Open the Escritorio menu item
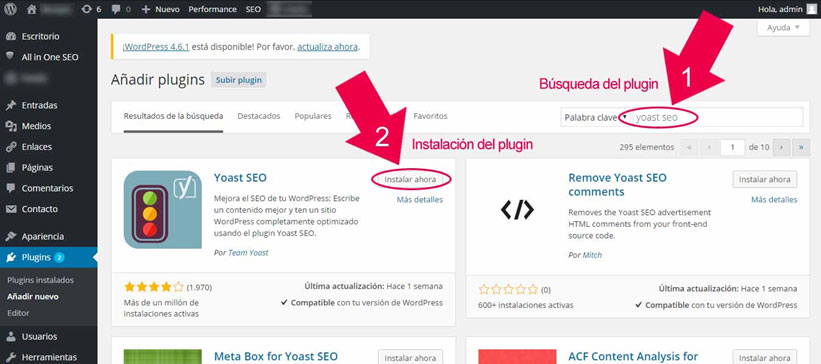Viewport: 821px width, 364px height. click(x=40, y=37)
